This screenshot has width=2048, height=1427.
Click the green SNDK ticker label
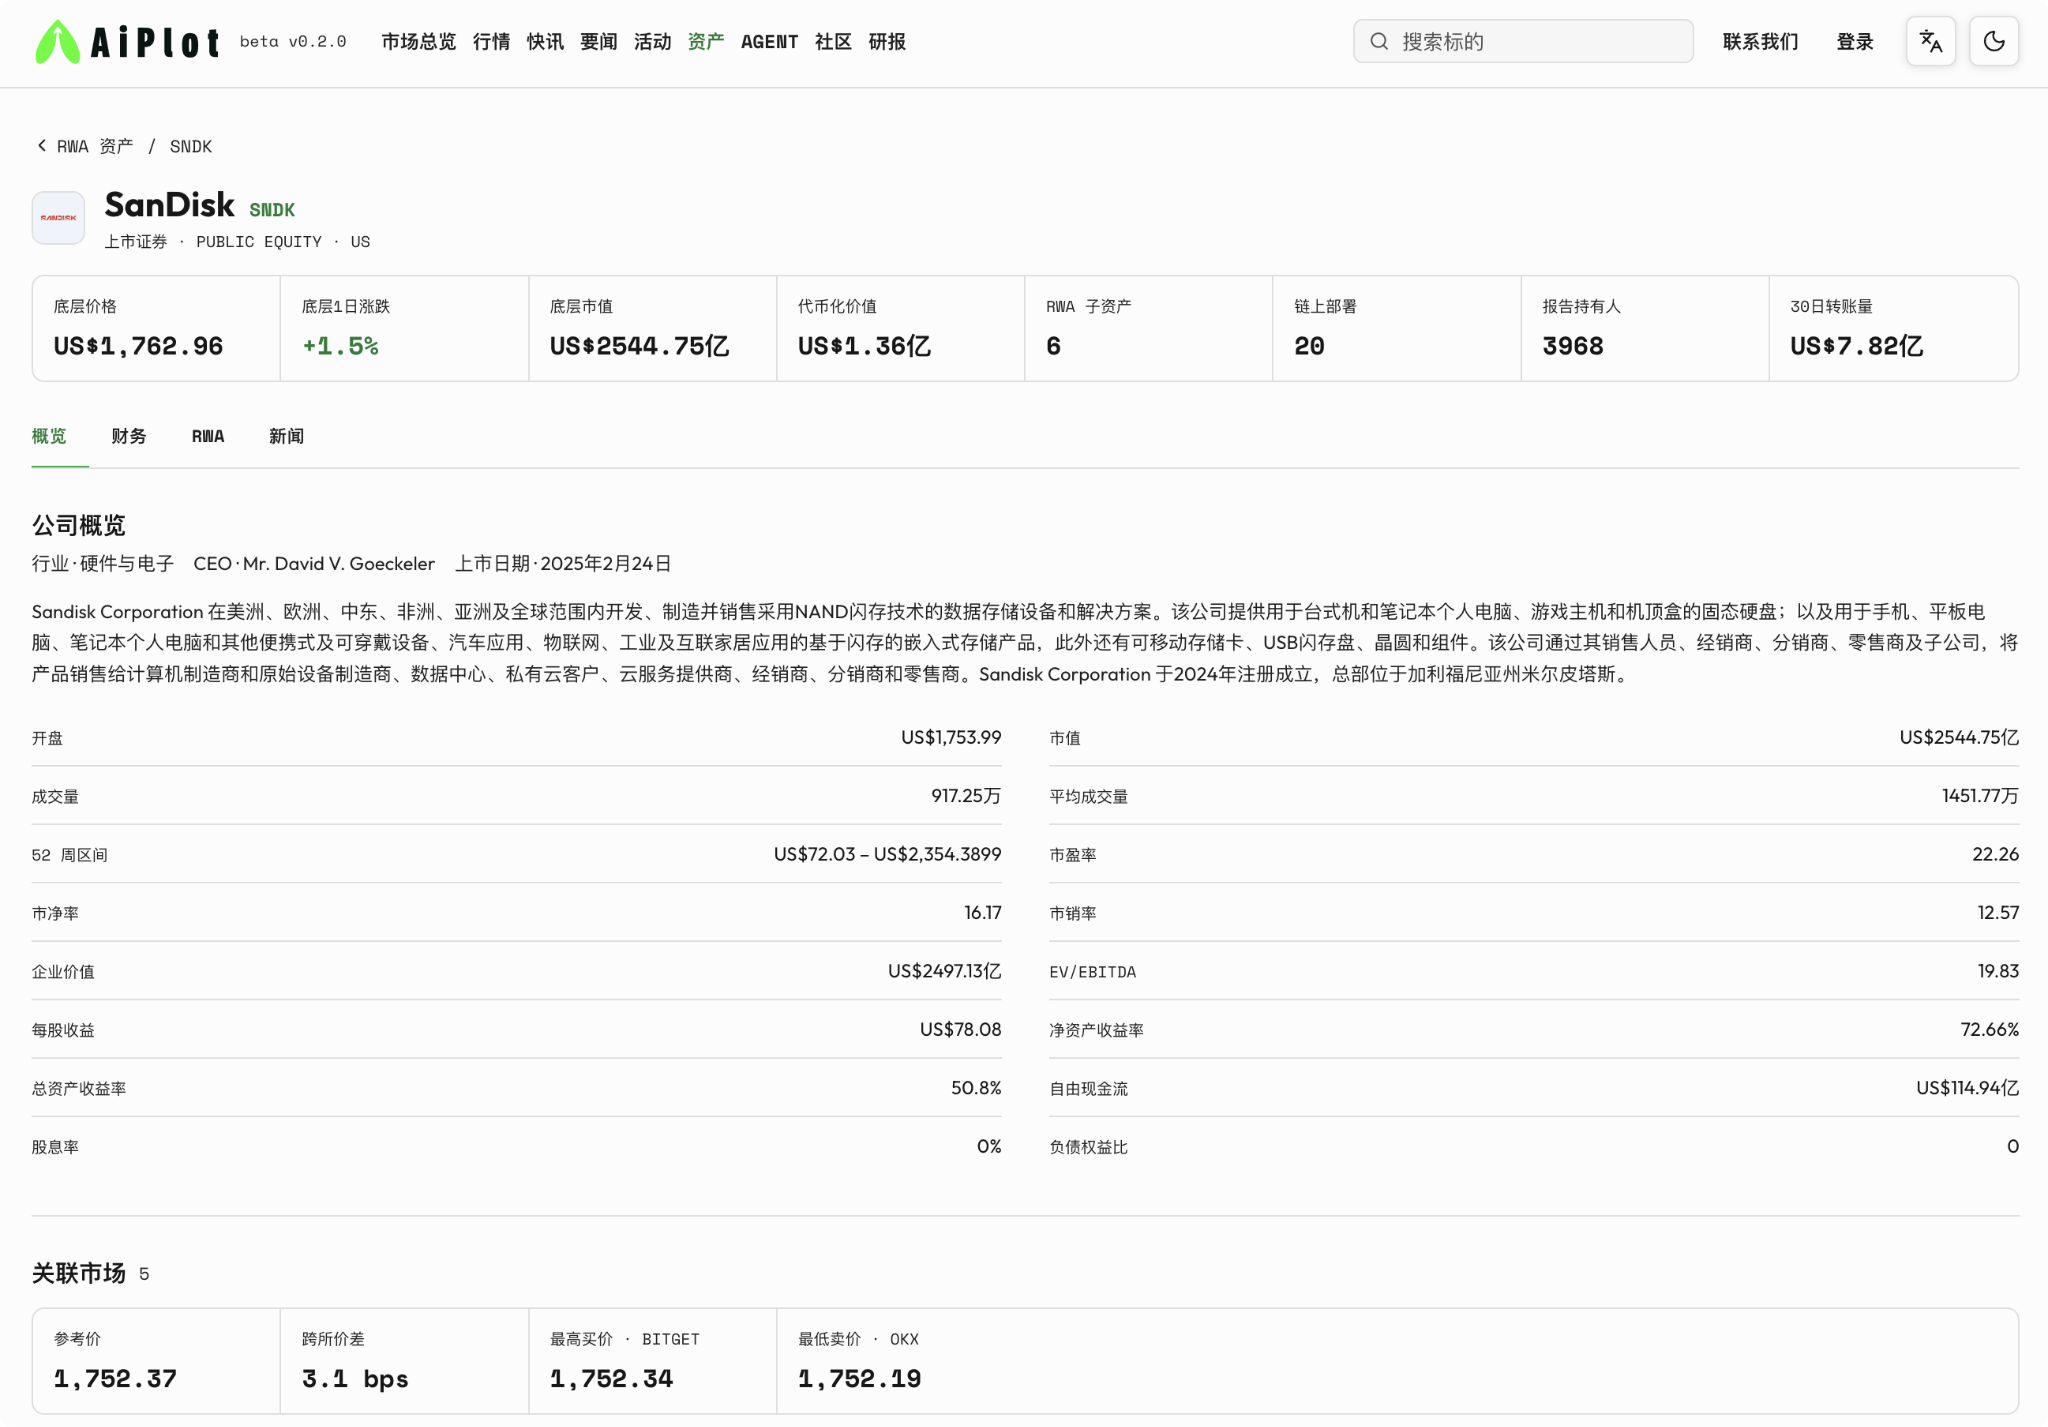272,210
